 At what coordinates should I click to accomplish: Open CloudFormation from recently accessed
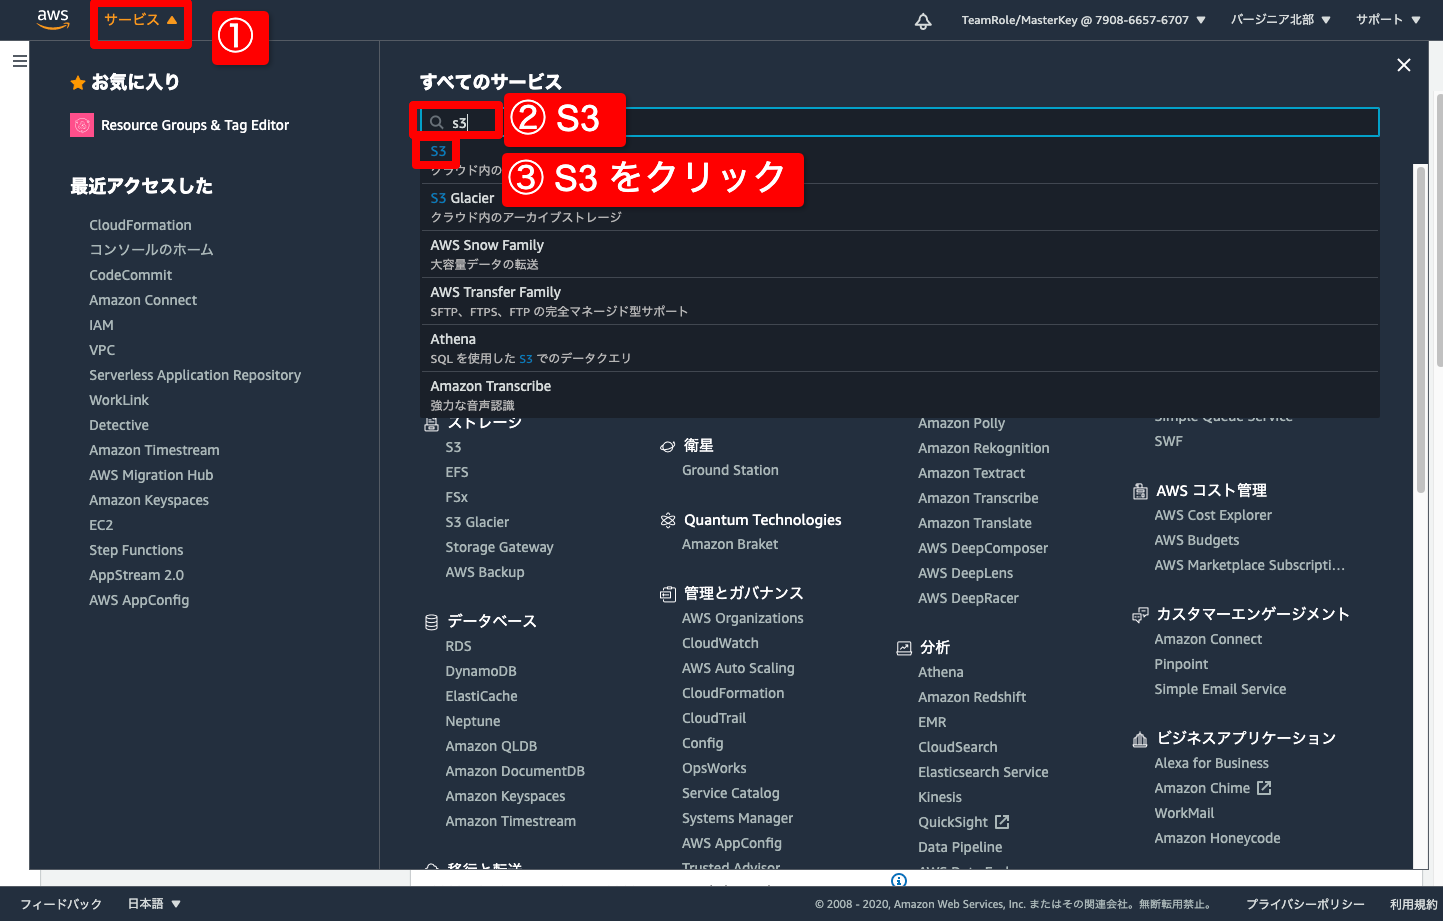[x=140, y=225]
